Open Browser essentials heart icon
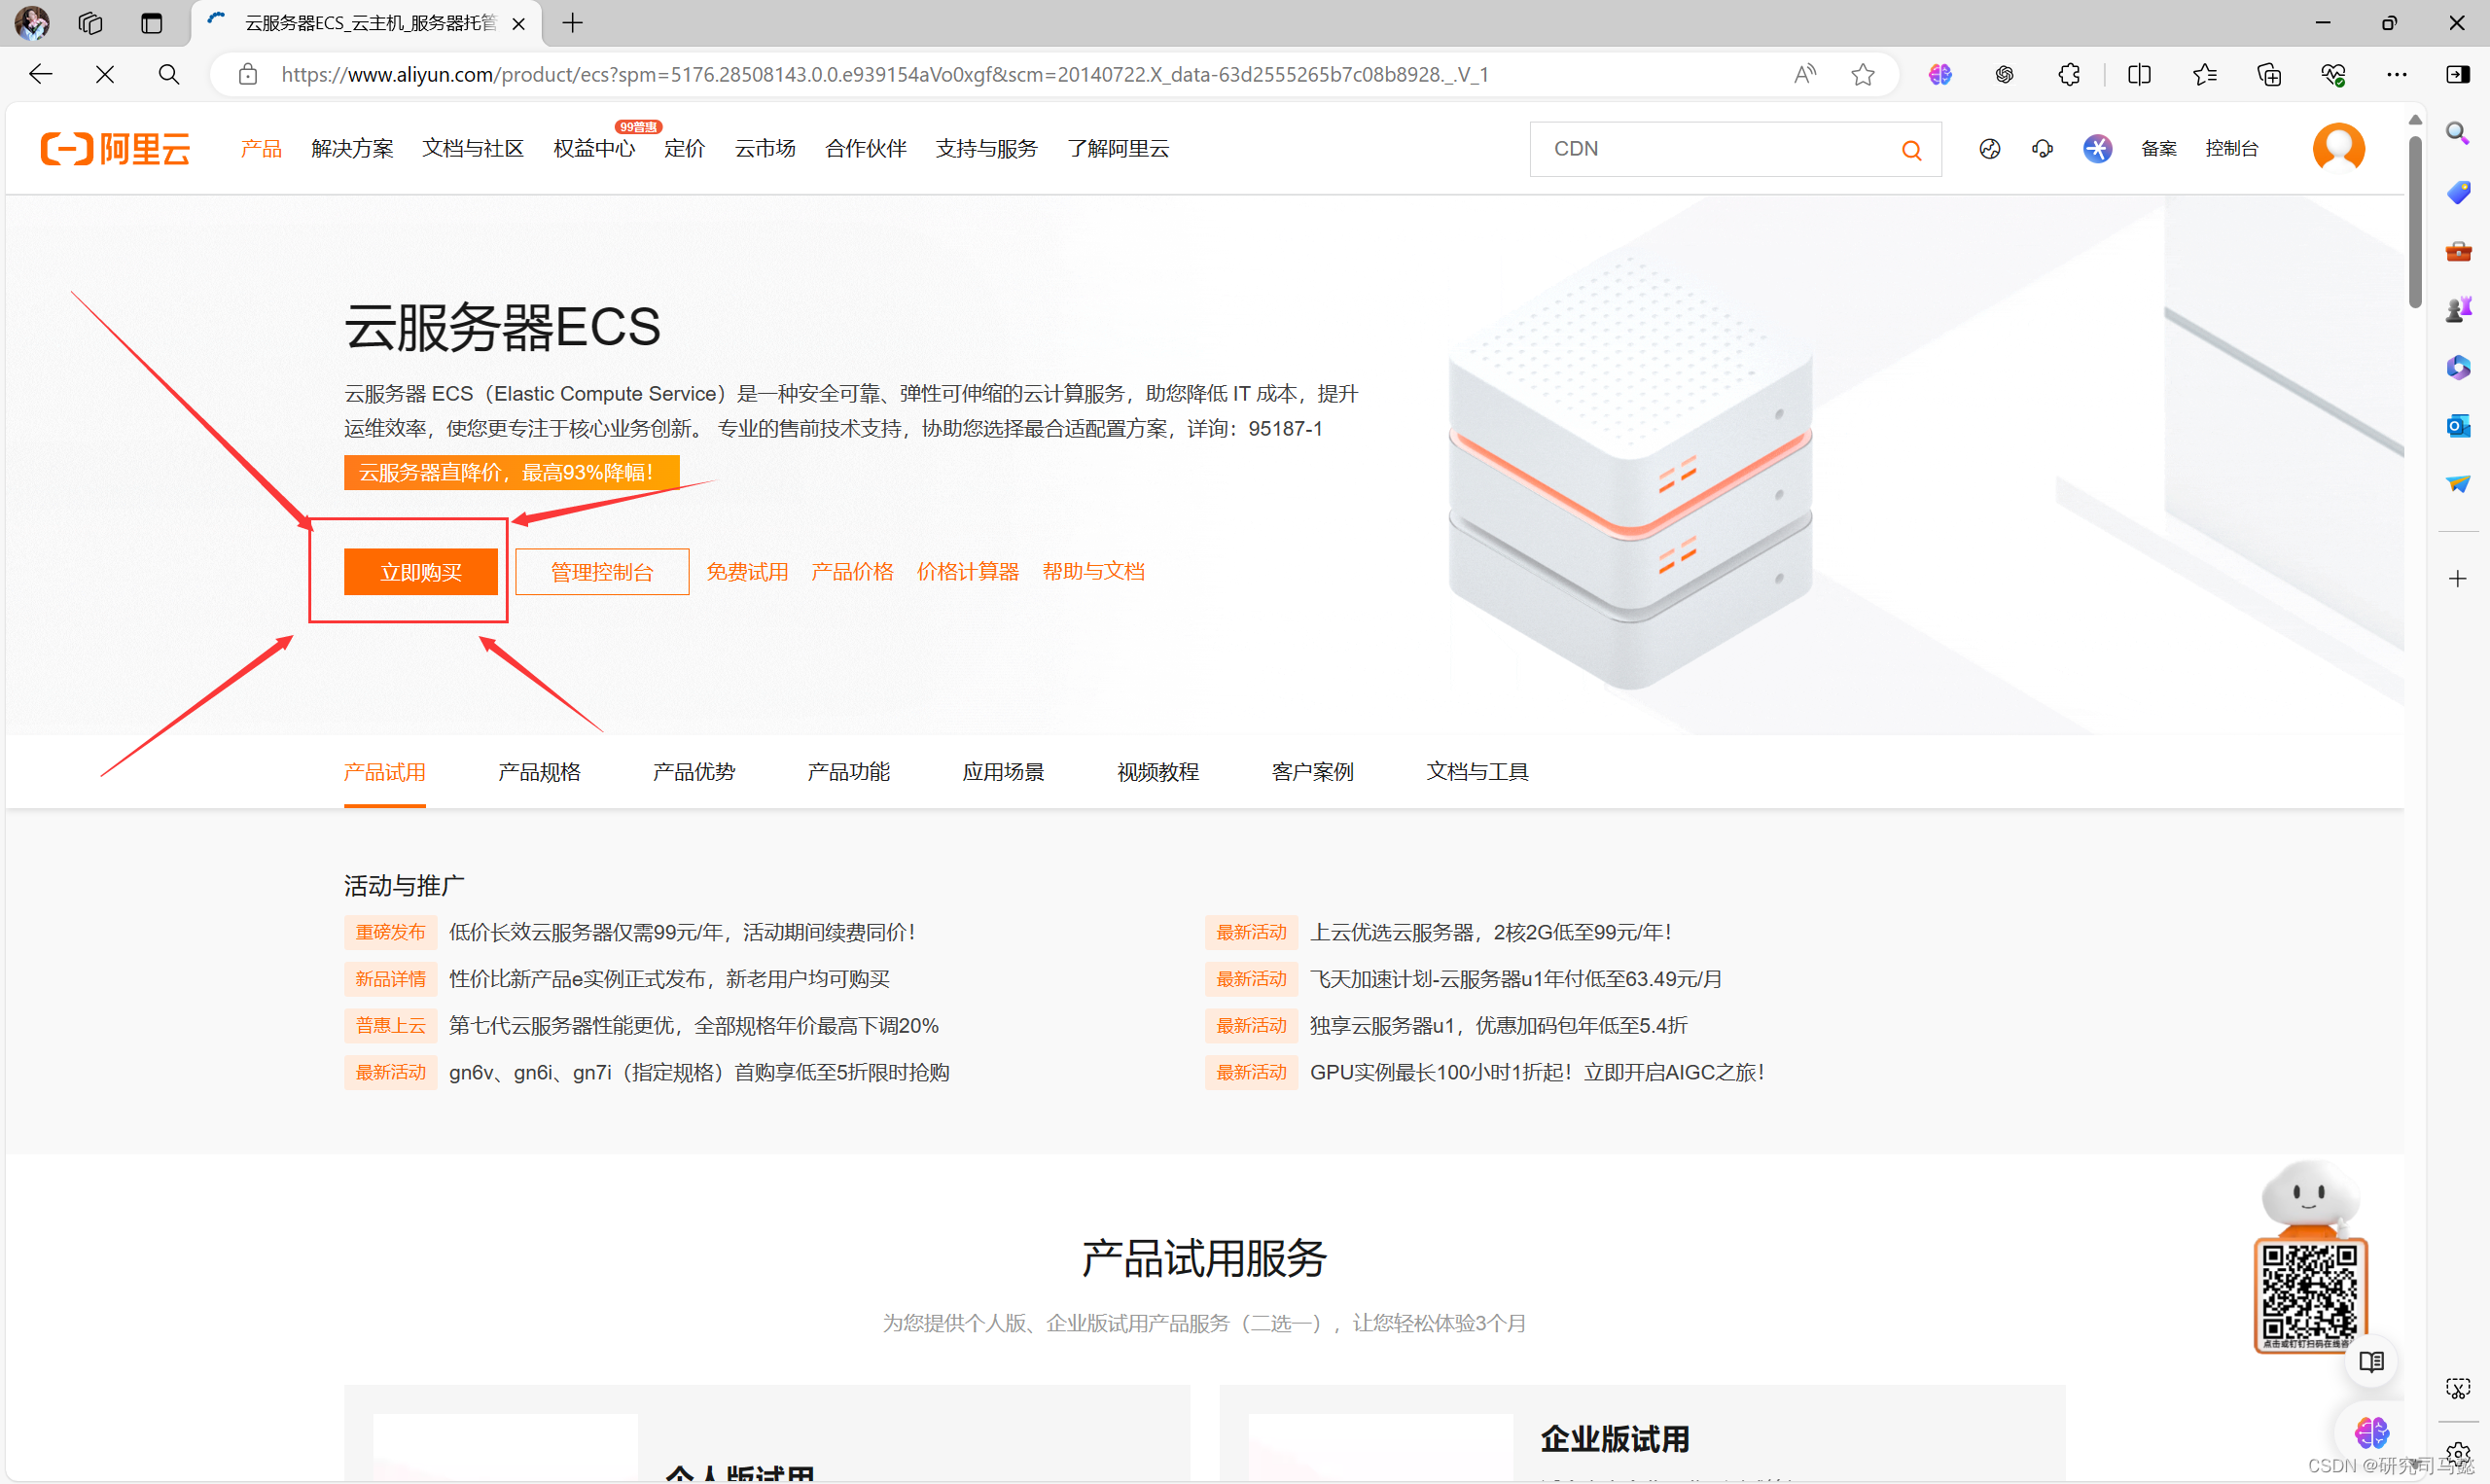Viewport: 2490px width, 1484px height. [2333, 74]
